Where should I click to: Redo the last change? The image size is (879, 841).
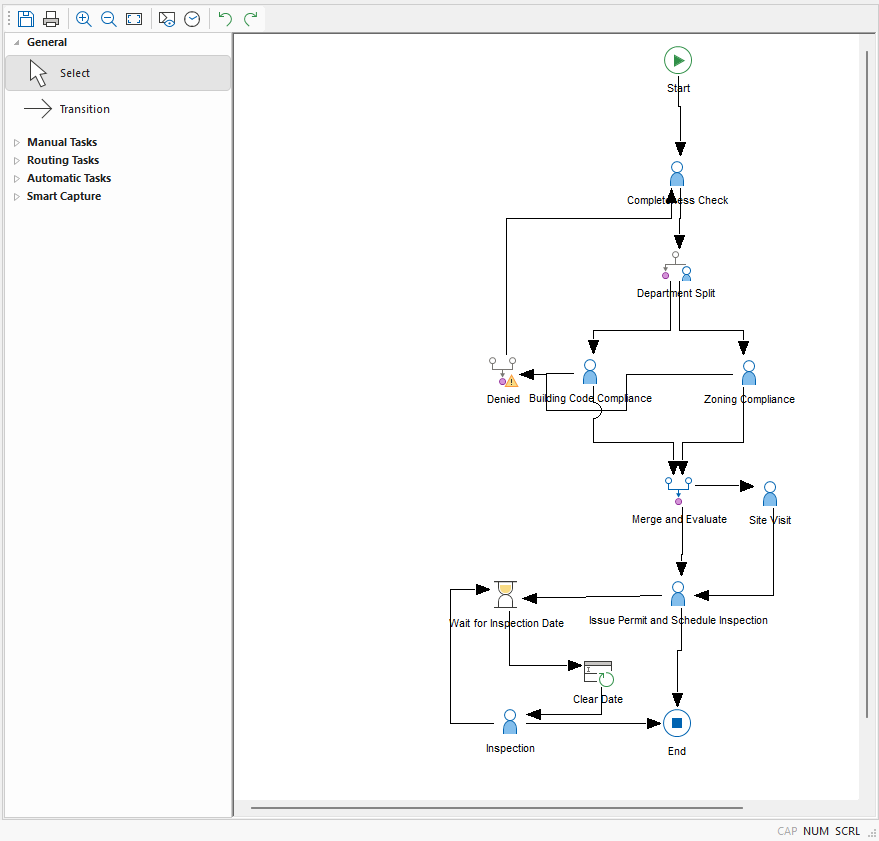(x=251, y=19)
